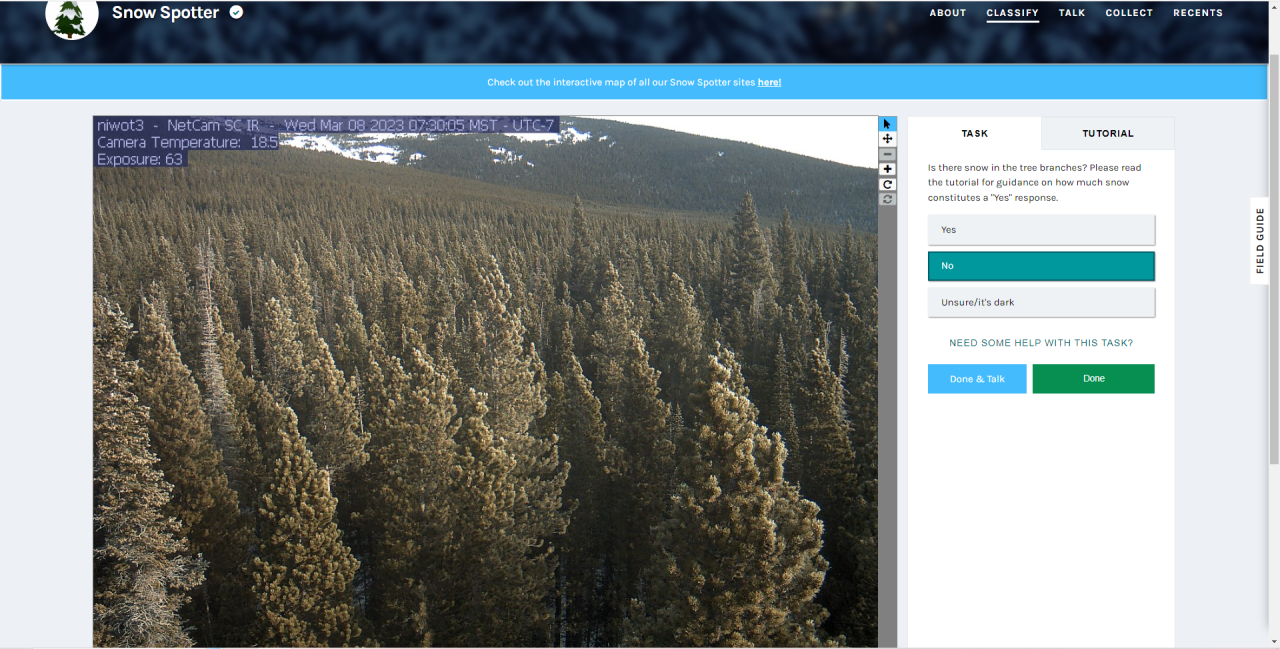Switch to the Tutorial tab
This screenshot has height=649, width=1280.
click(1108, 133)
